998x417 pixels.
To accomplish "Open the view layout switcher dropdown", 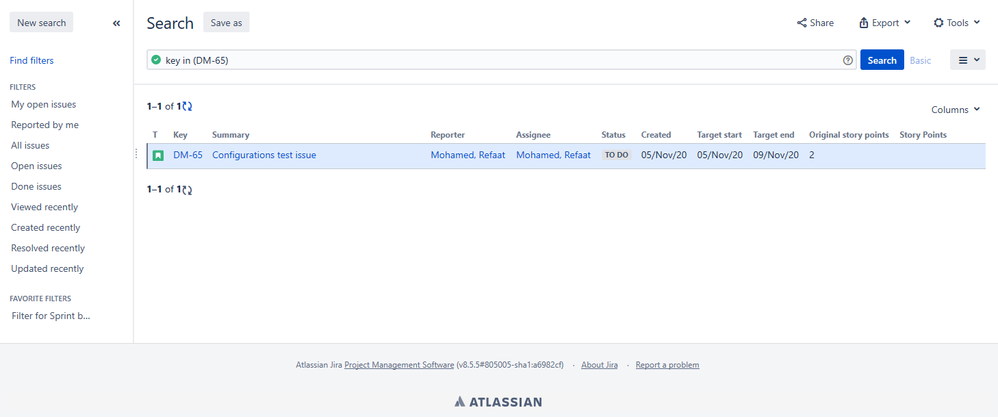I will point(967,60).
